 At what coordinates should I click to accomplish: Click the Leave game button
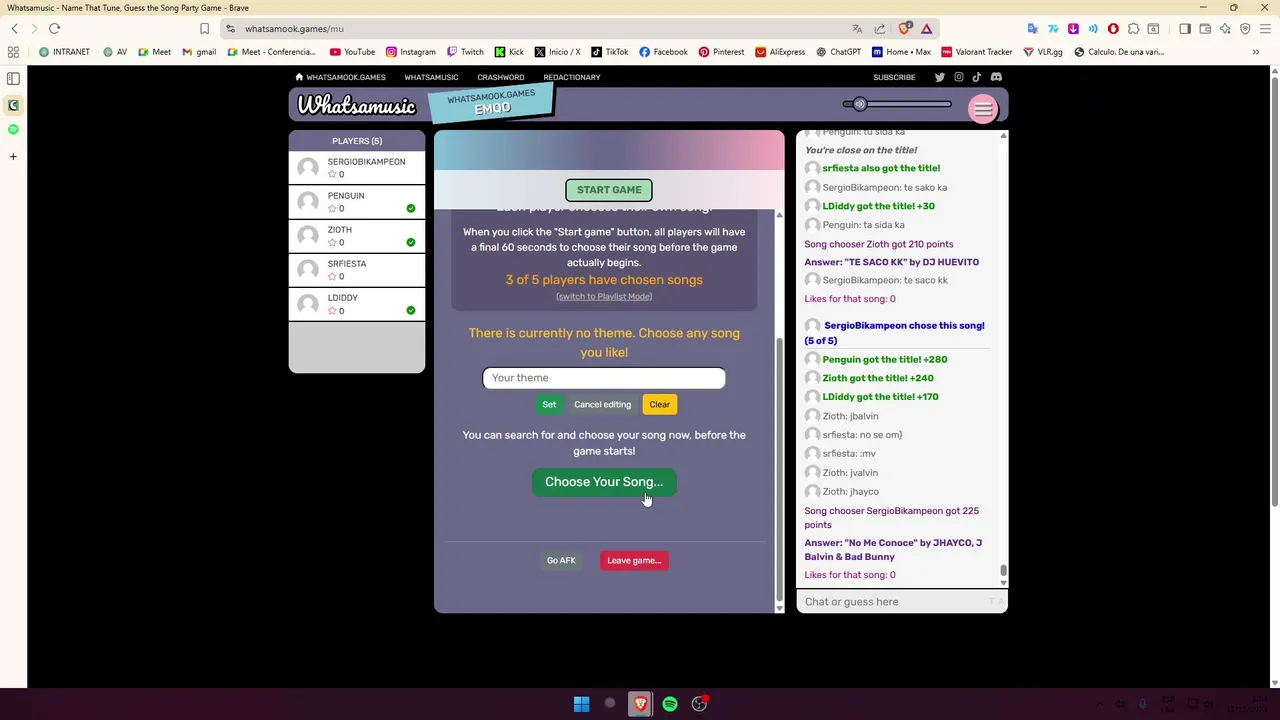tap(634, 560)
